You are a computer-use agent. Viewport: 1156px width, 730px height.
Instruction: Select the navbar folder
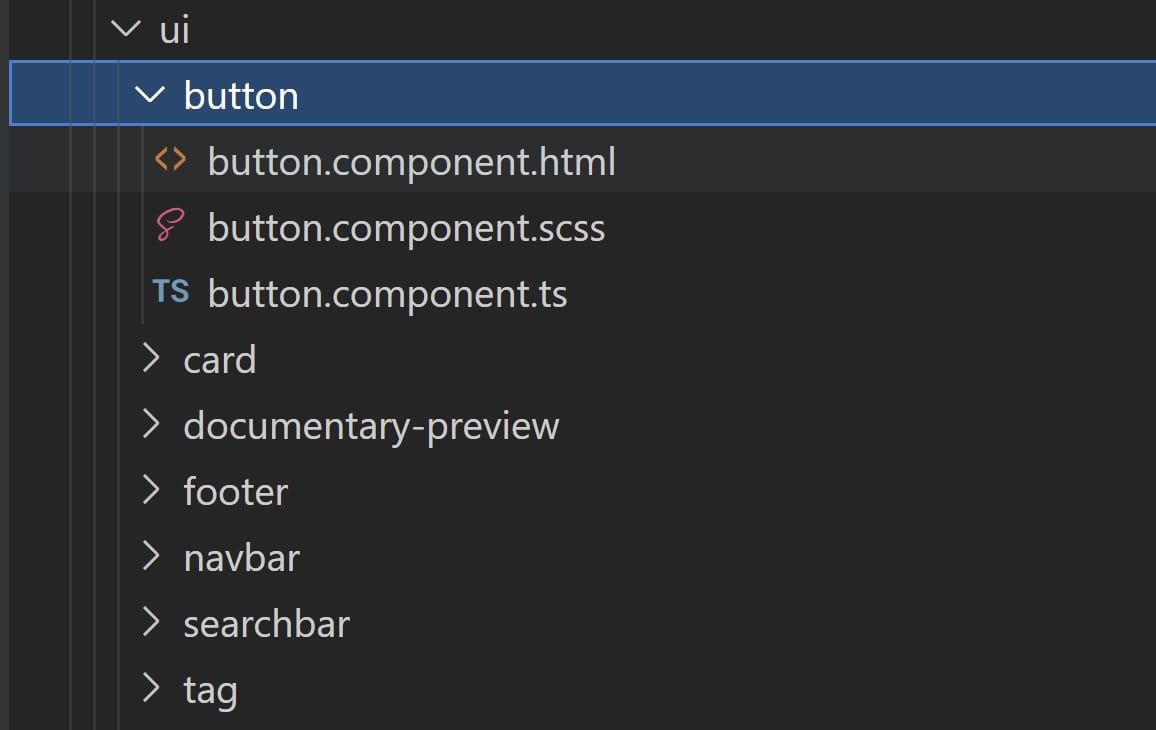241,557
